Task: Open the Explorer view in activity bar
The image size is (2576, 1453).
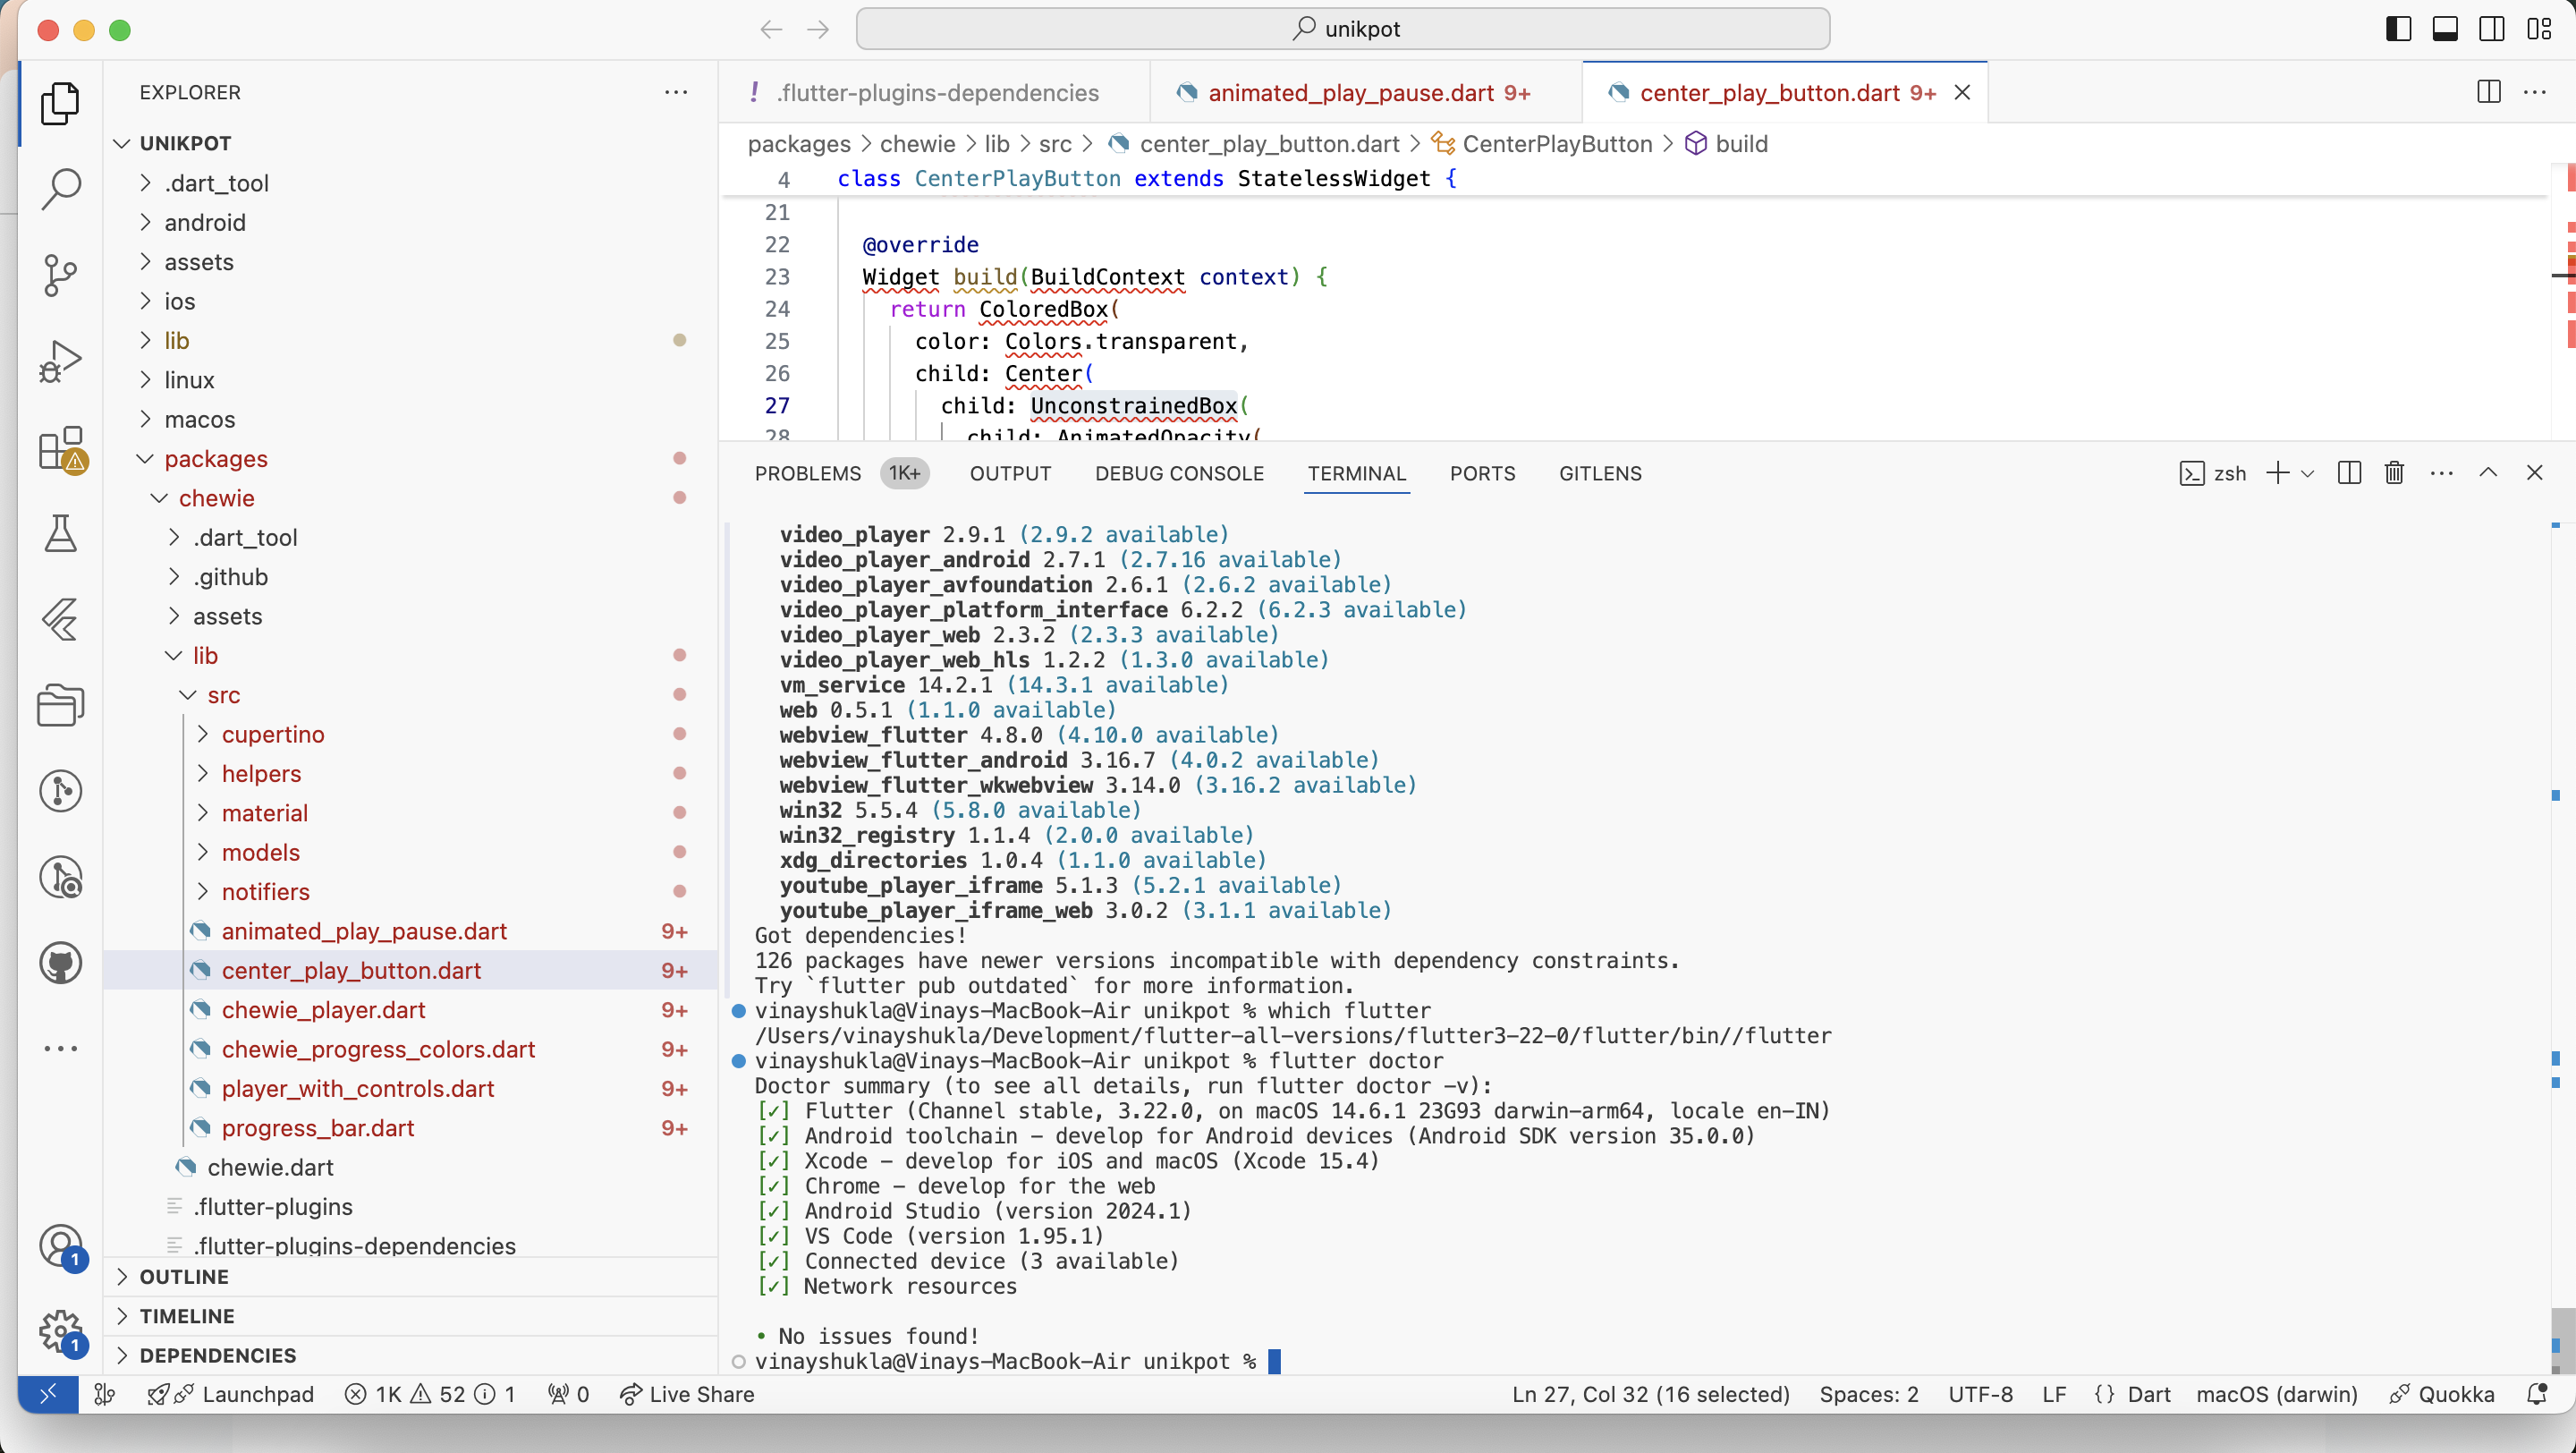Action: [x=60, y=103]
